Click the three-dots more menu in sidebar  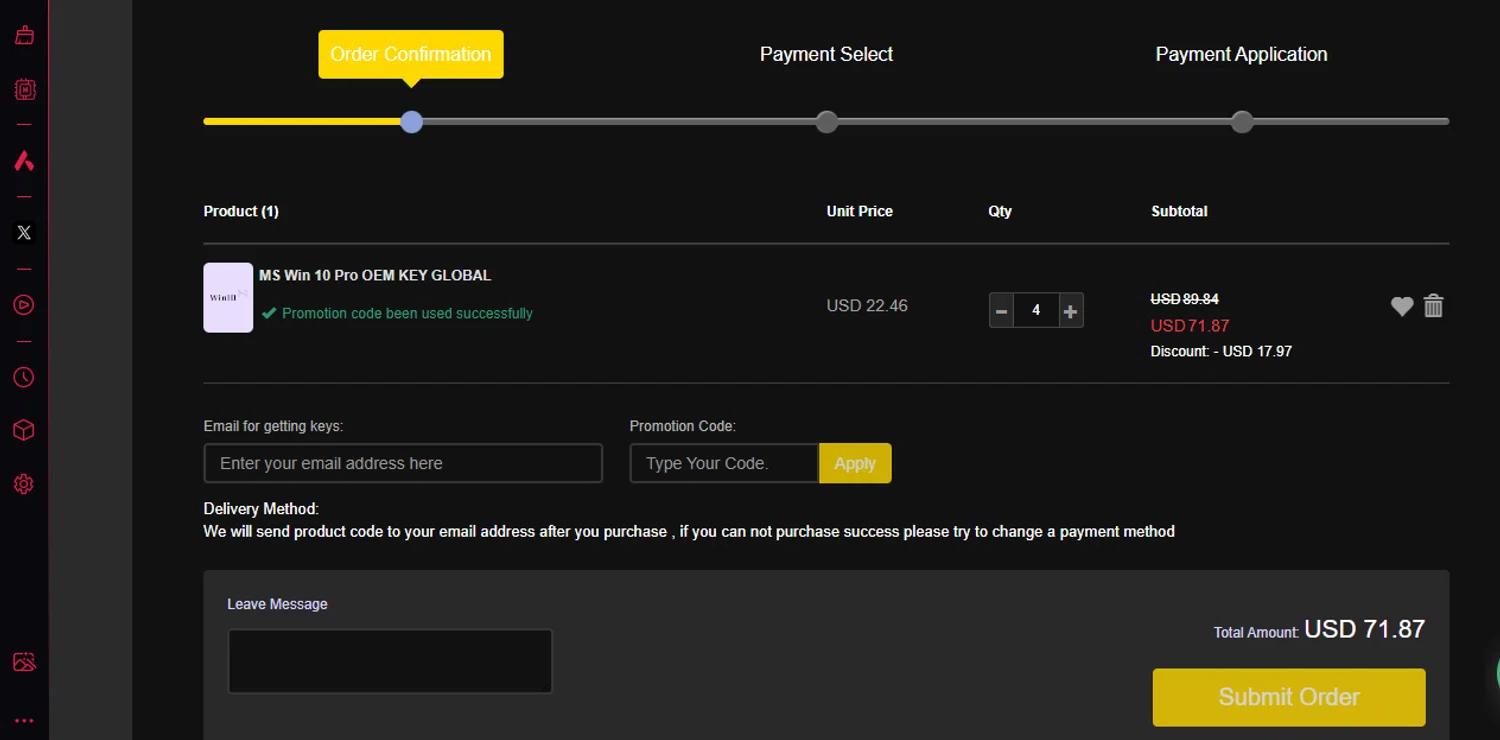pyautogui.click(x=24, y=721)
